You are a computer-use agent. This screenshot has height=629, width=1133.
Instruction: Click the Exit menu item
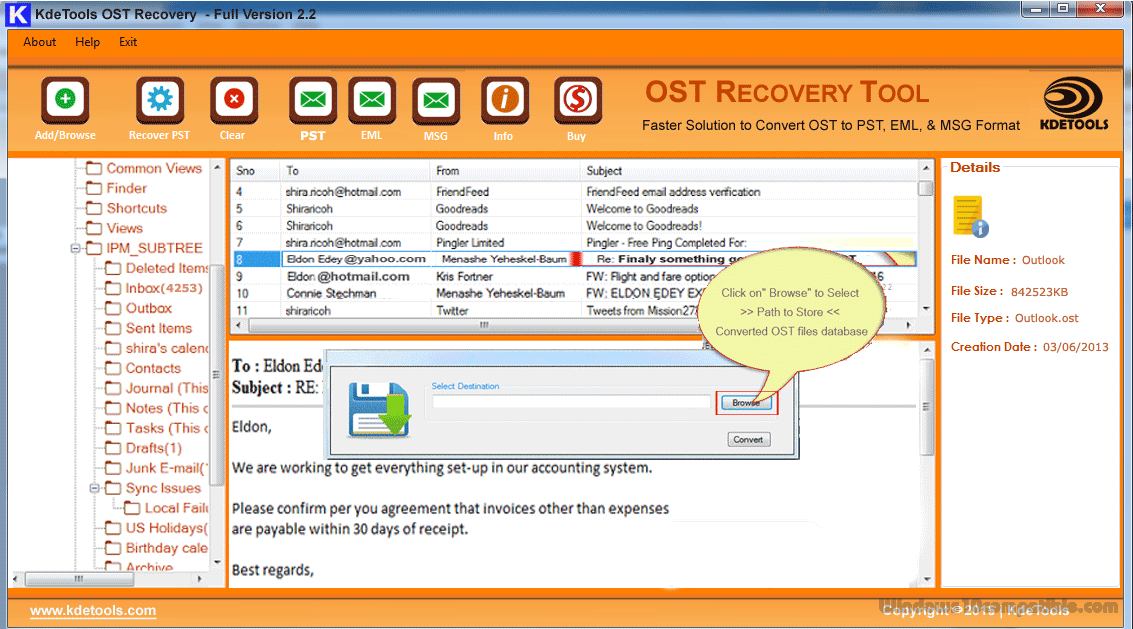coord(128,42)
